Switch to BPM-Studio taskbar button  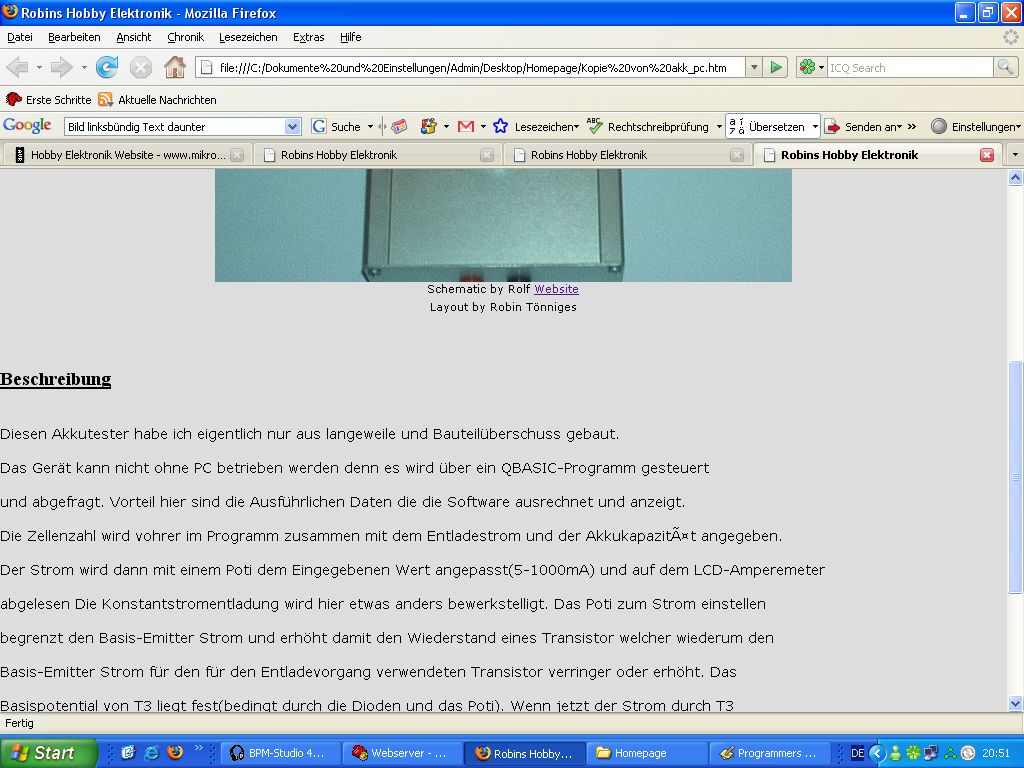281,753
